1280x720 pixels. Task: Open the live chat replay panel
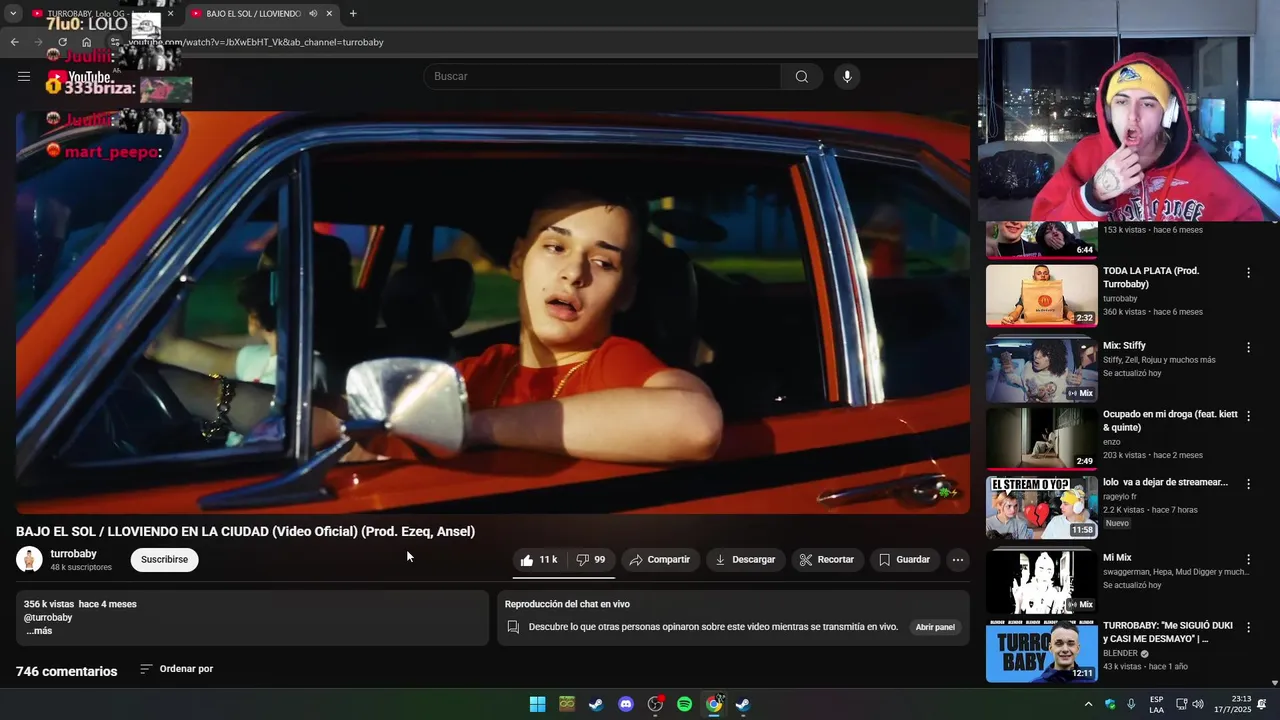coord(935,627)
